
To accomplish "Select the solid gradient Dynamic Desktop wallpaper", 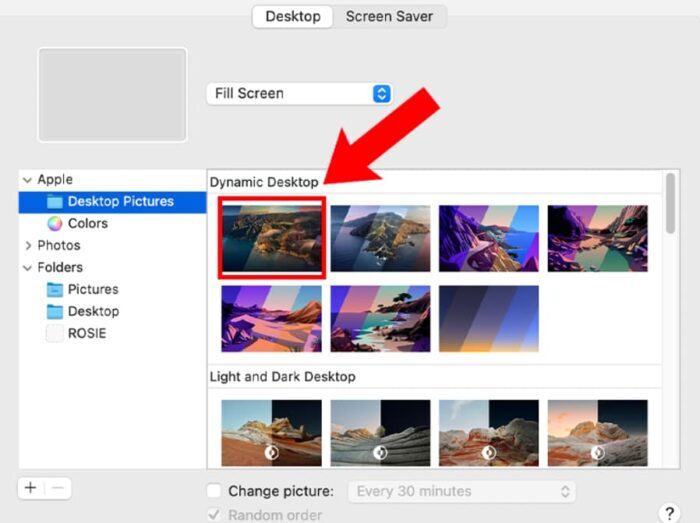I will [x=488, y=318].
